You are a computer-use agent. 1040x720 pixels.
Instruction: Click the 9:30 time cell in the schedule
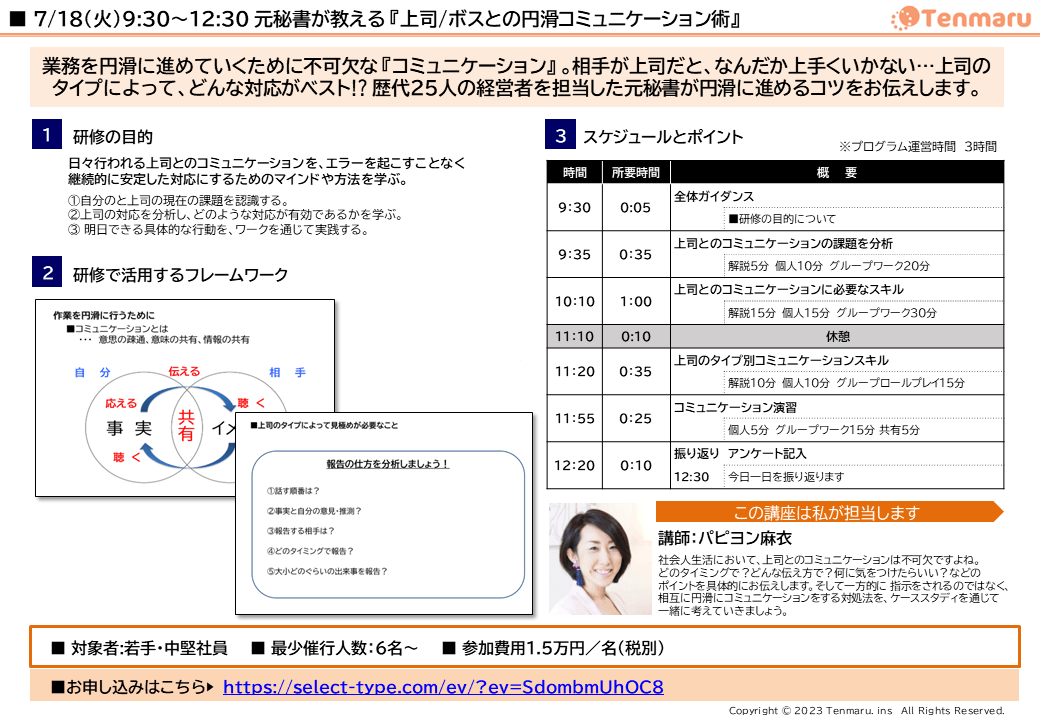coord(574,208)
